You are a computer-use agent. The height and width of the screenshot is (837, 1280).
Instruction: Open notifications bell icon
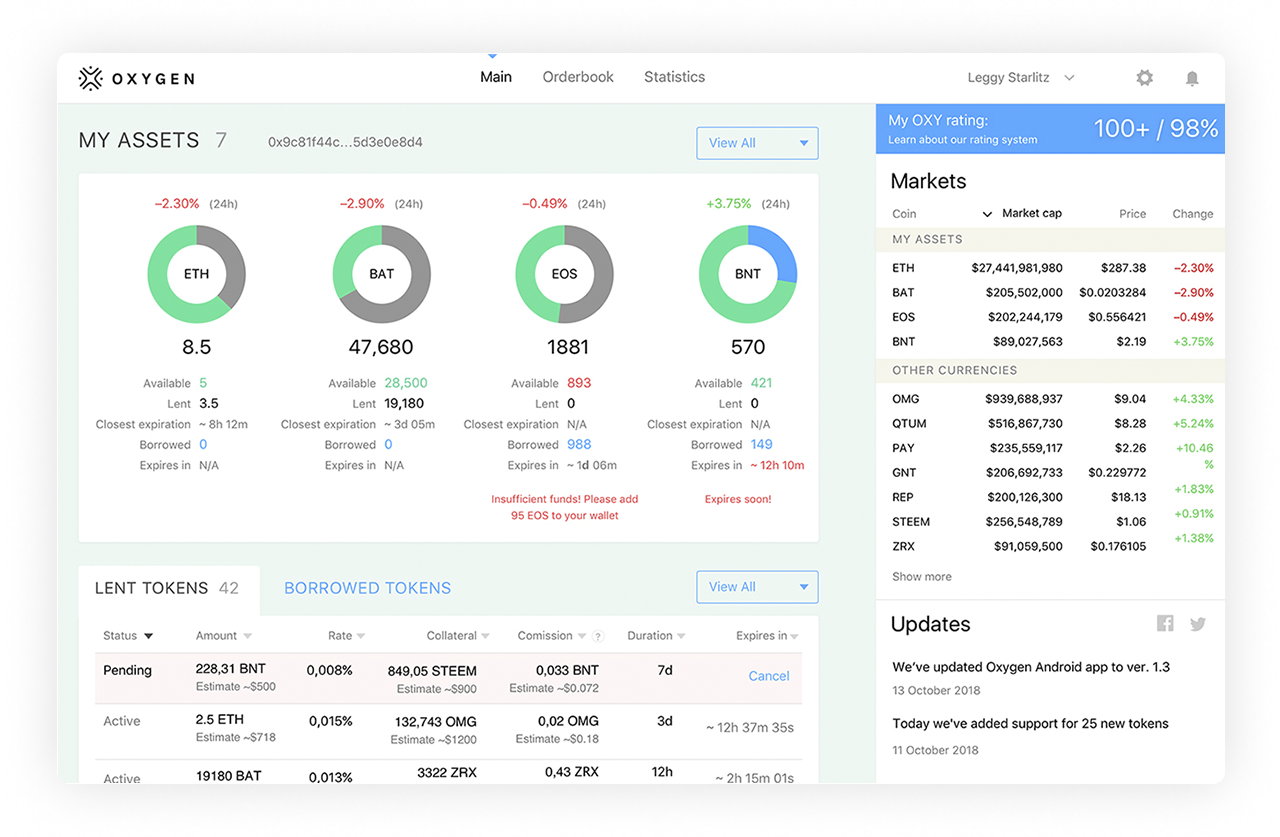[x=1192, y=78]
